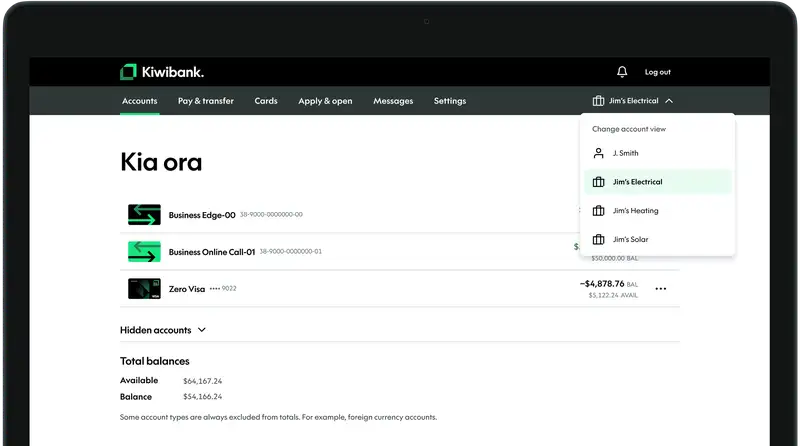Image resolution: width=800 pixels, height=446 pixels.
Task: Open the Accounts tab
Action: [139, 101]
